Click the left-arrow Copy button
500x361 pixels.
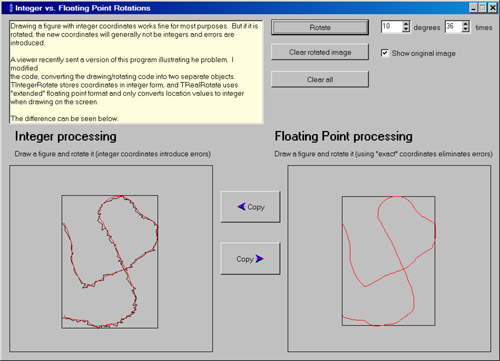[250, 207]
